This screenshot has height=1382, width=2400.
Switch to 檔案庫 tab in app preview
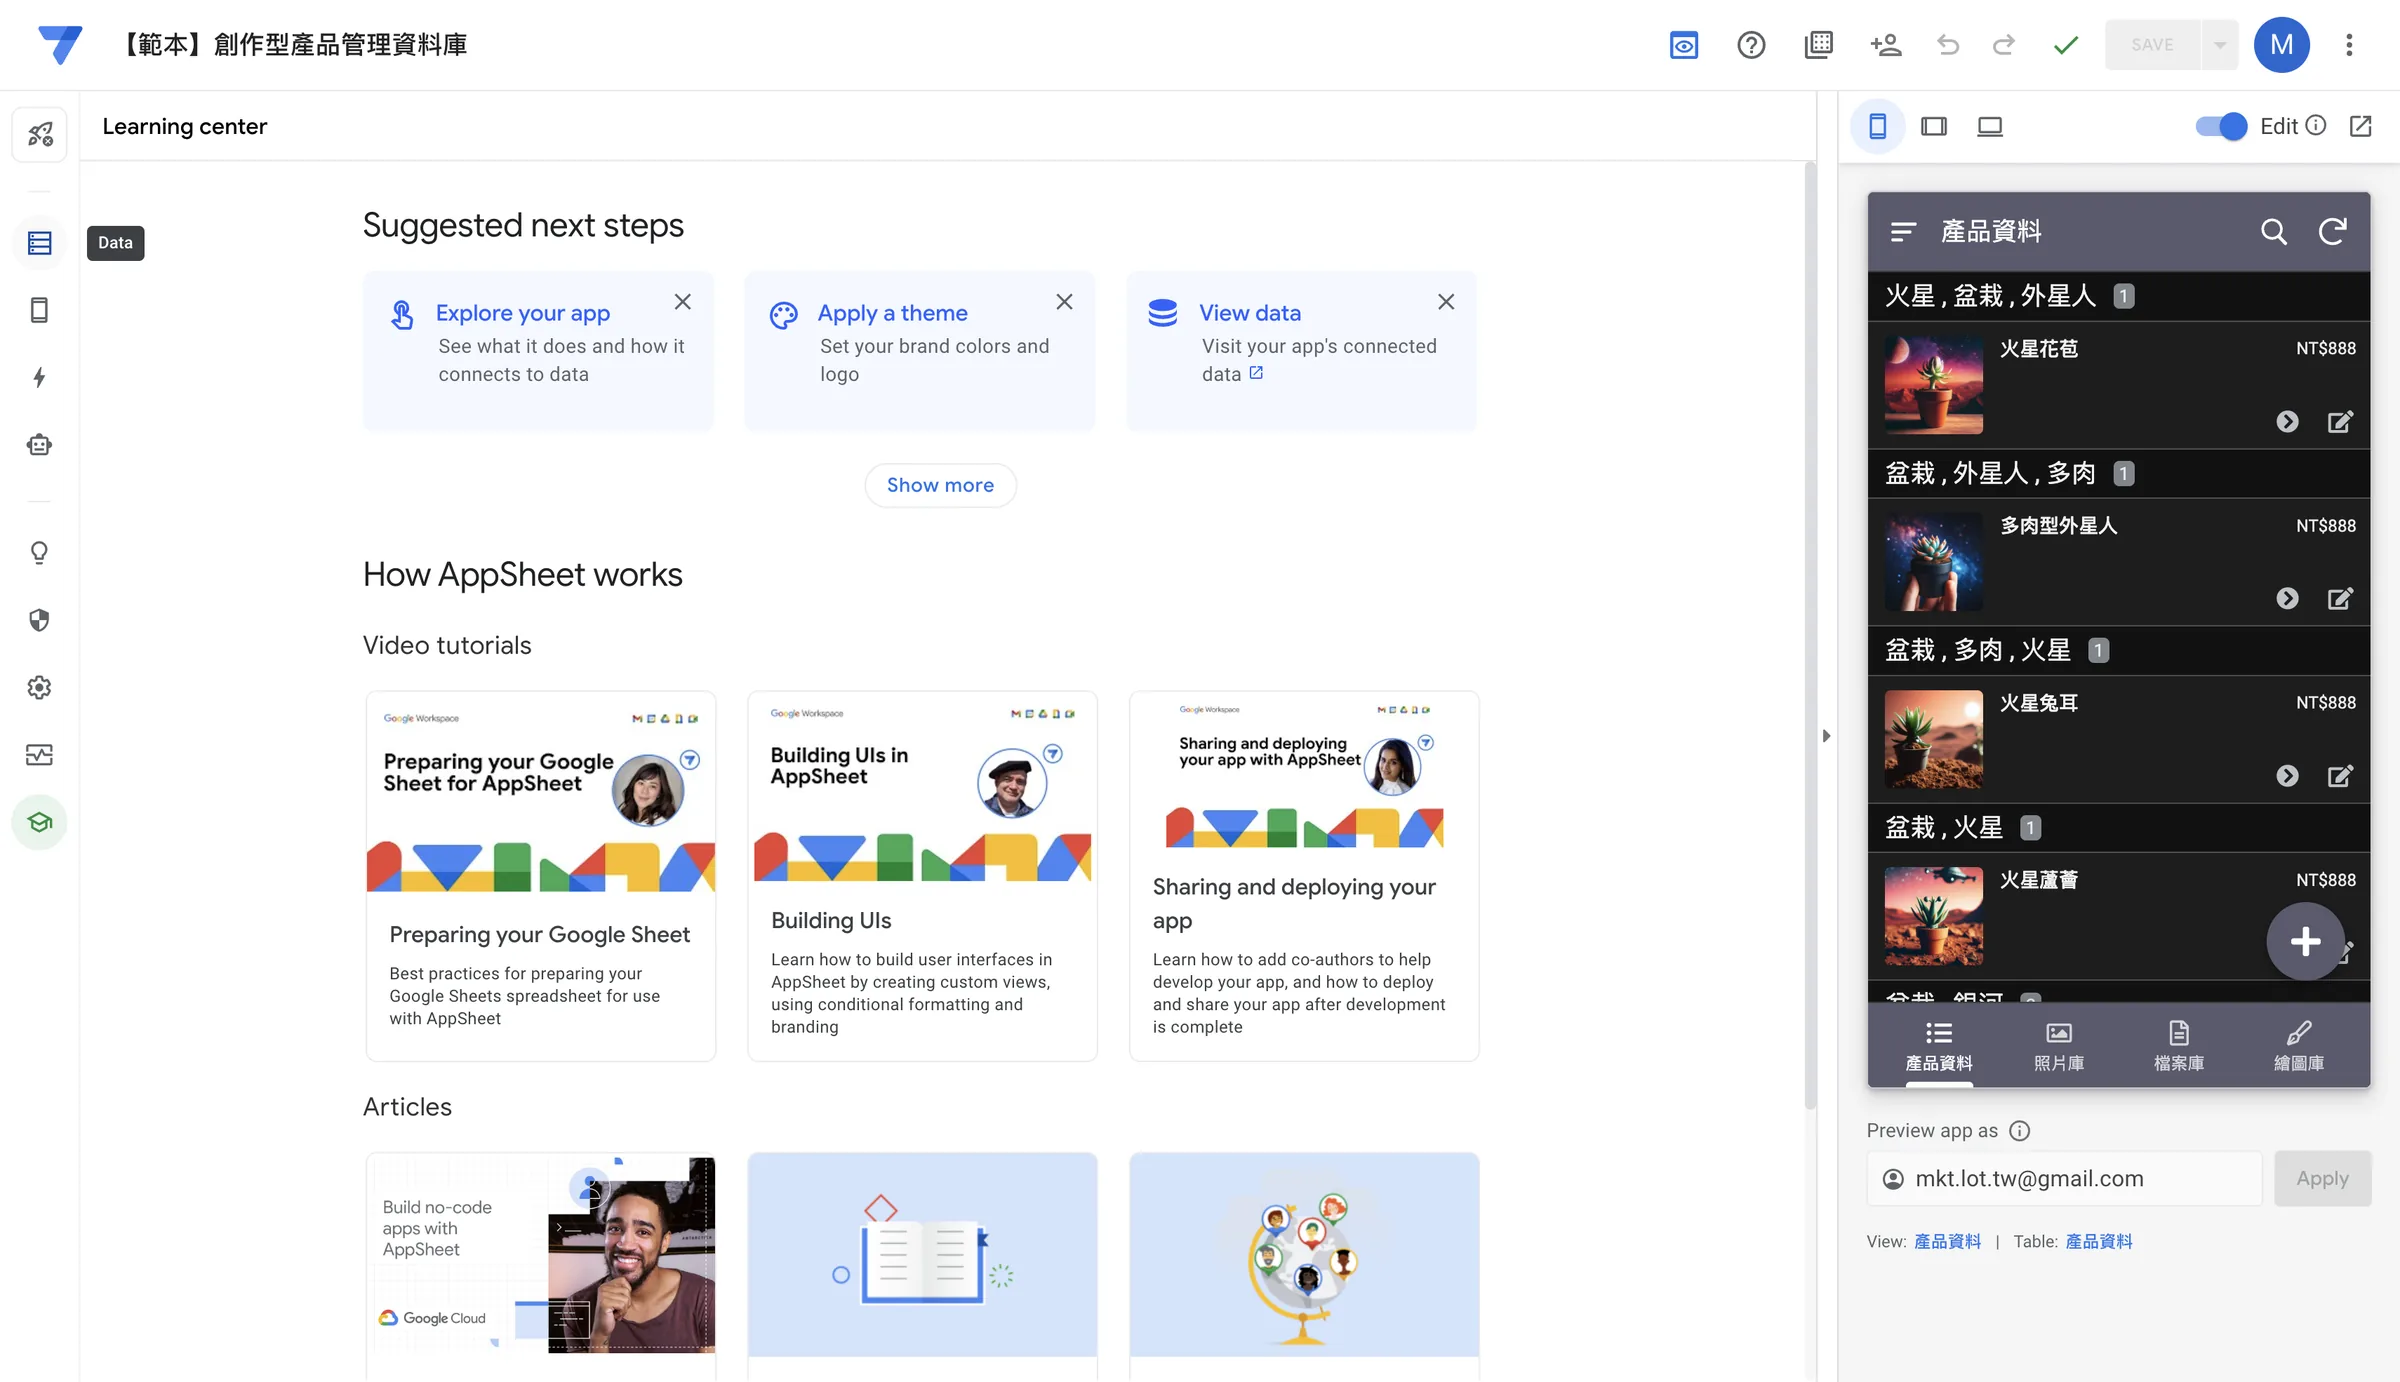point(2178,1046)
